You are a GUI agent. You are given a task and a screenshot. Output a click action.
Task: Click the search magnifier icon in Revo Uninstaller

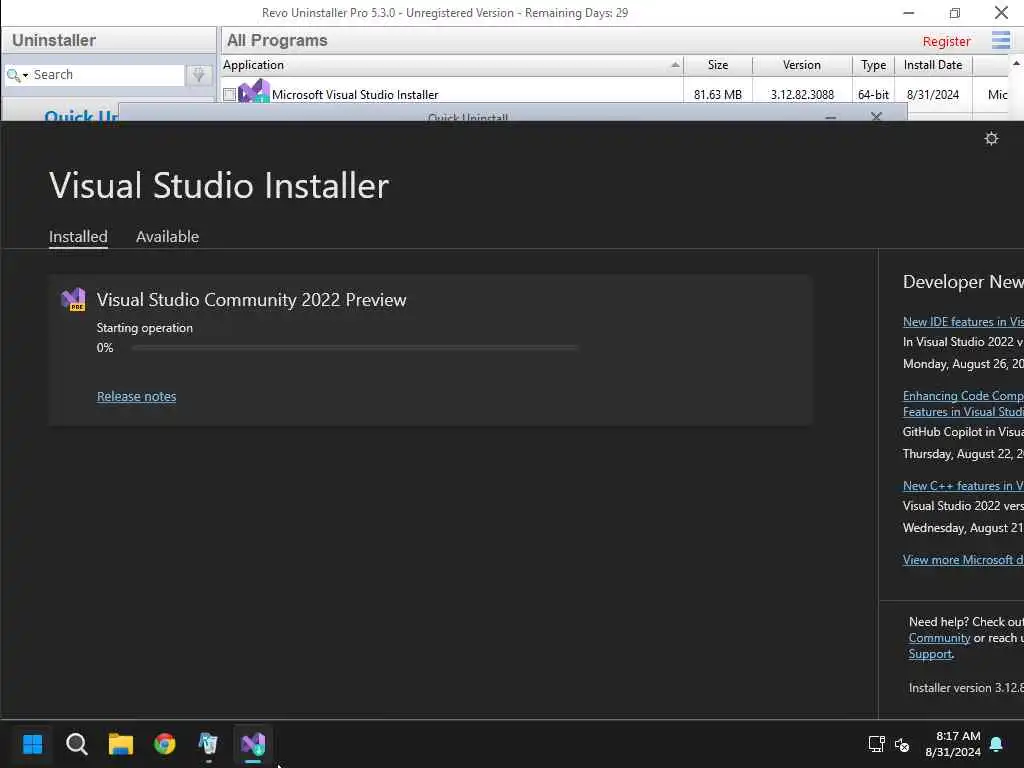(x=13, y=75)
